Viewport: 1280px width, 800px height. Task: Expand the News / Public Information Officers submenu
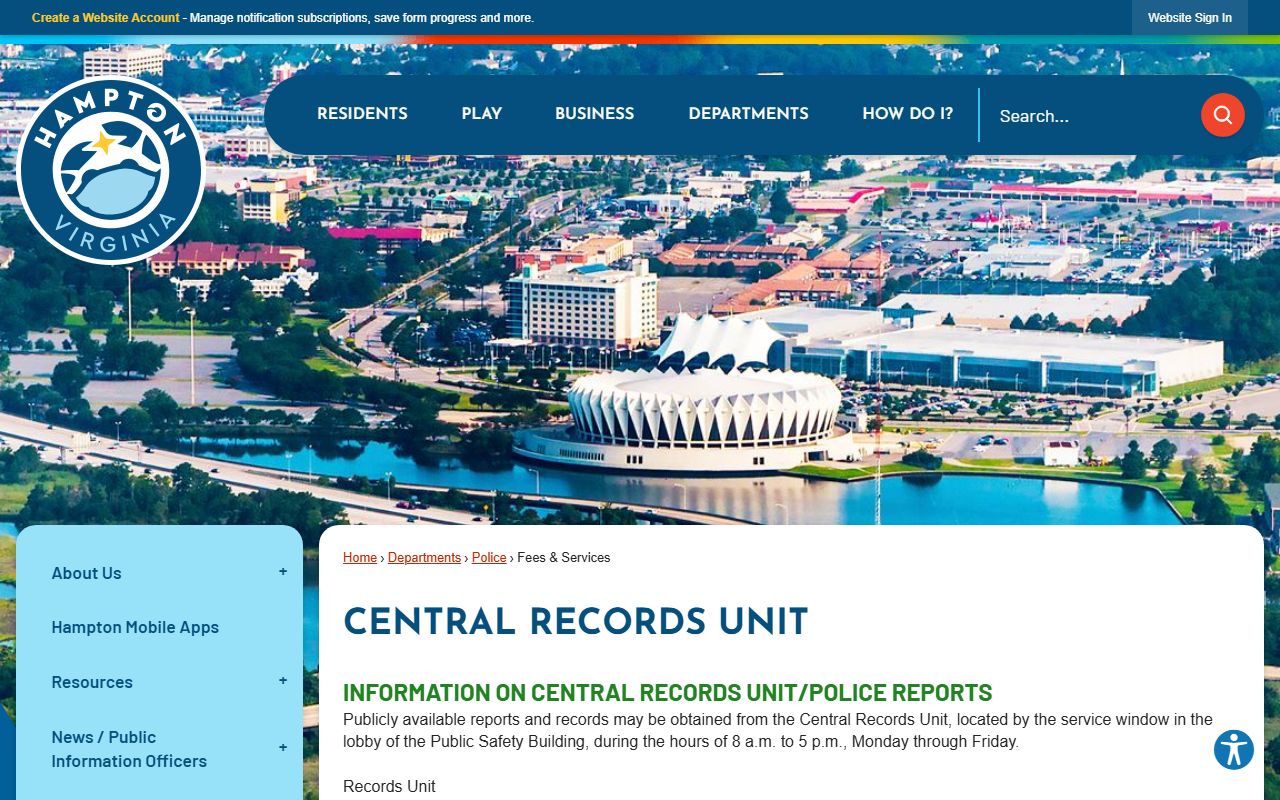click(283, 748)
